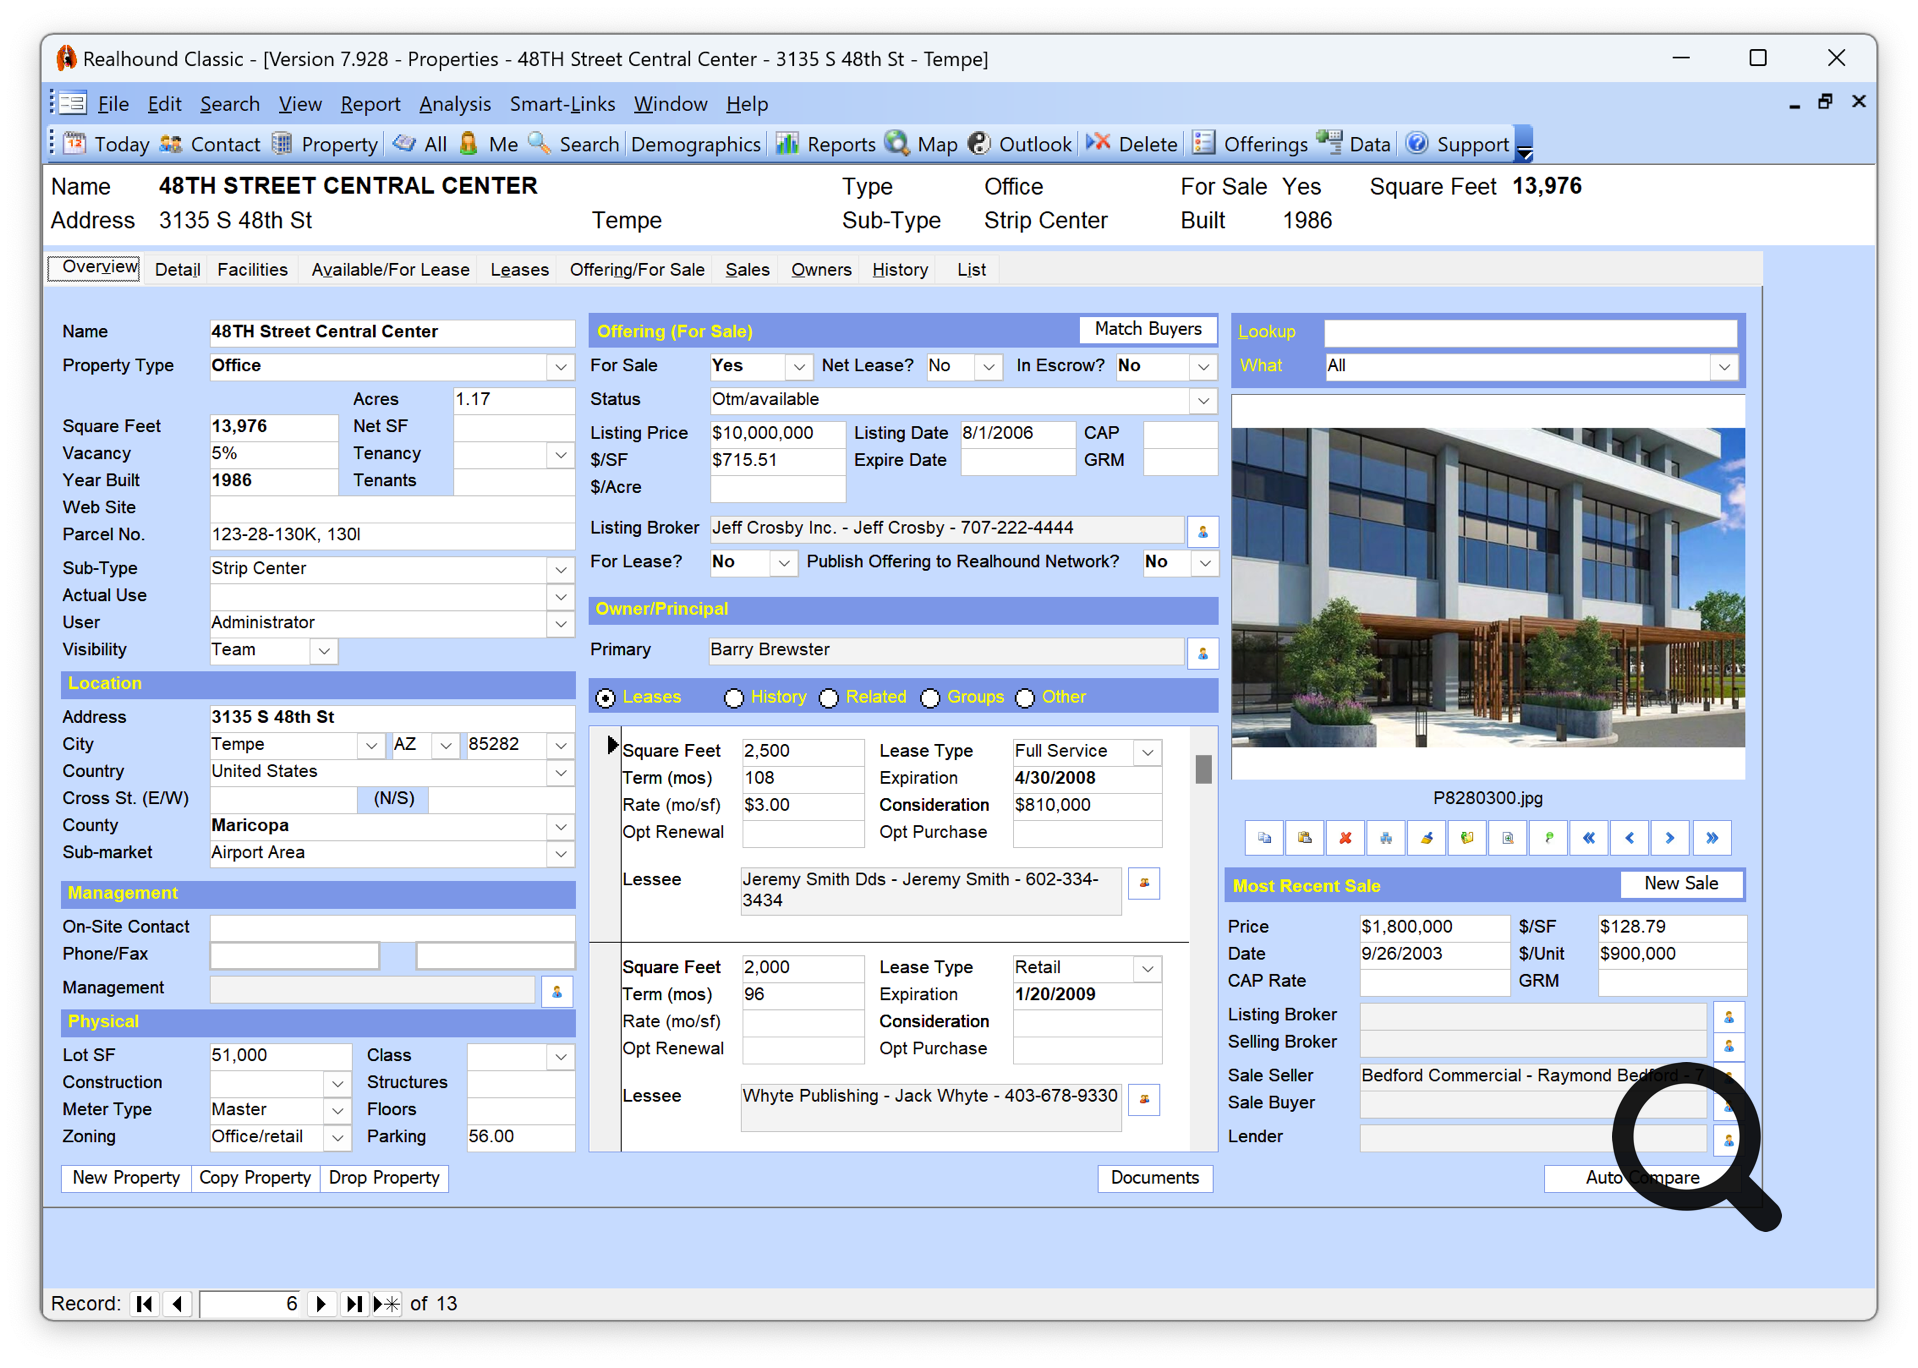The height and width of the screenshot is (1368, 1918).
Task: Switch to the Owners tab
Action: [x=821, y=270]
